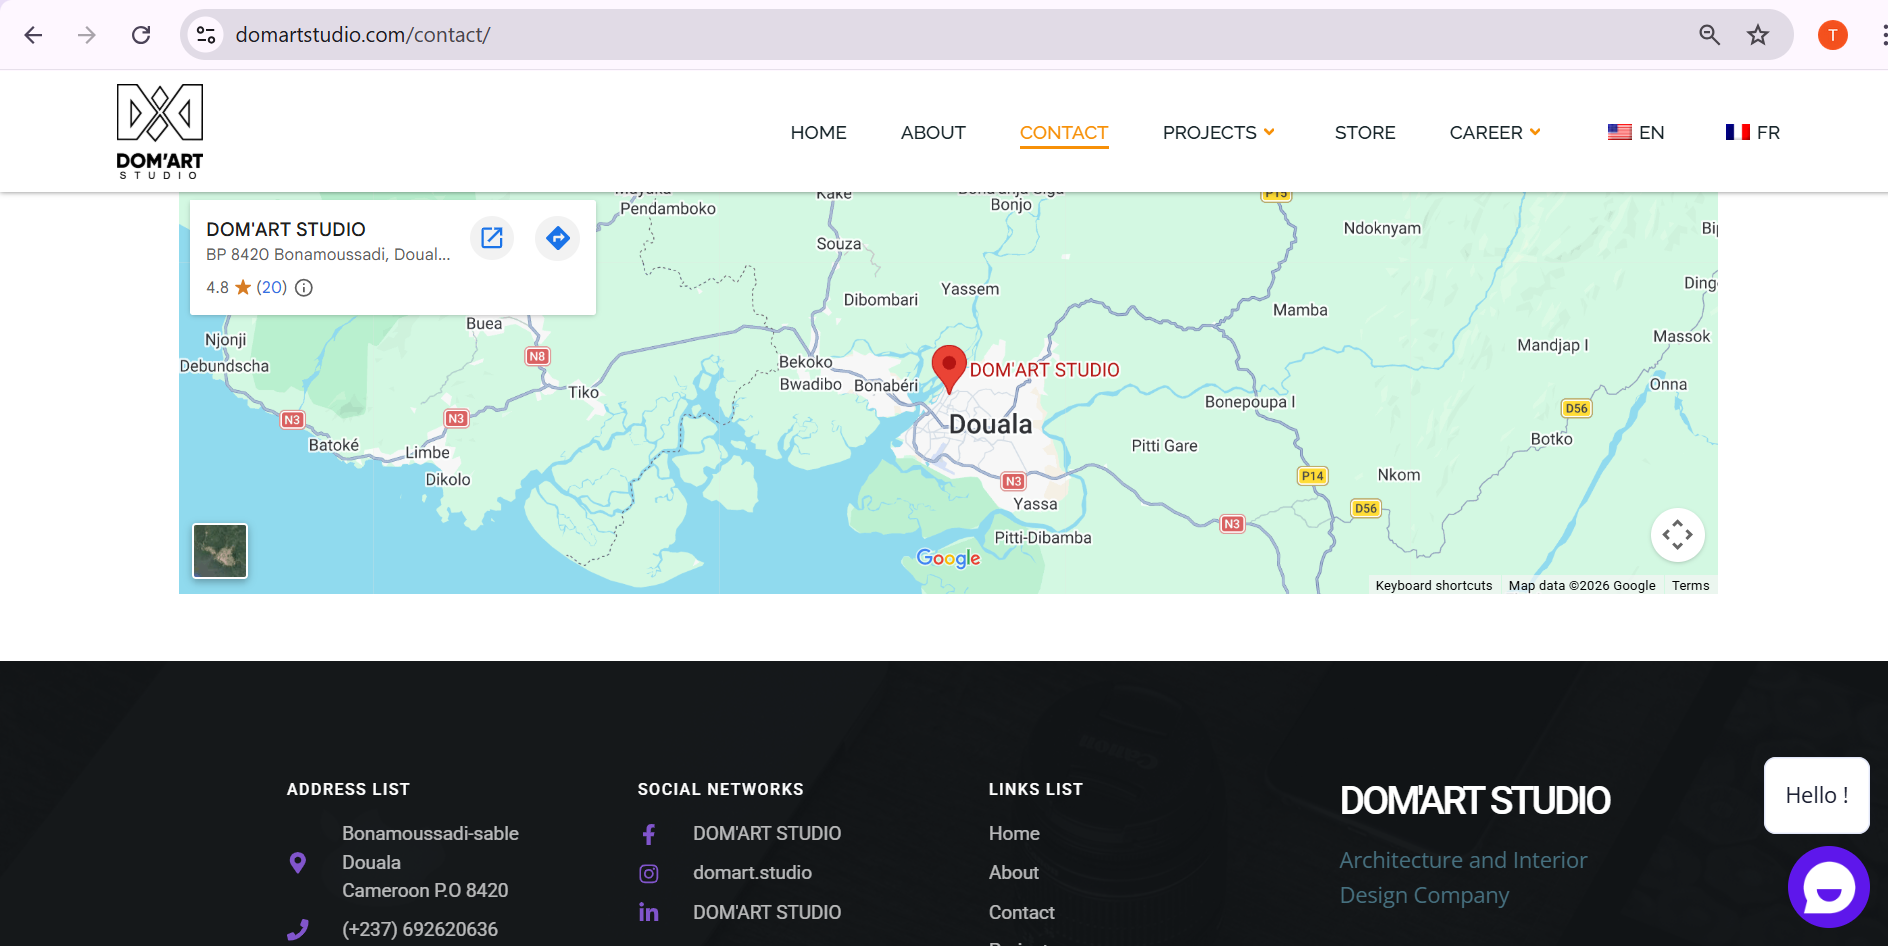Switch site language to French
Screen dimensions: 1888x946
tap(1752, 133)
